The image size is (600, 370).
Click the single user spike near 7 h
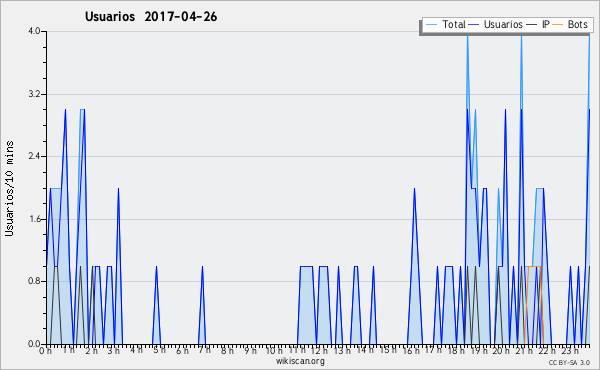[x=202, y=305]
